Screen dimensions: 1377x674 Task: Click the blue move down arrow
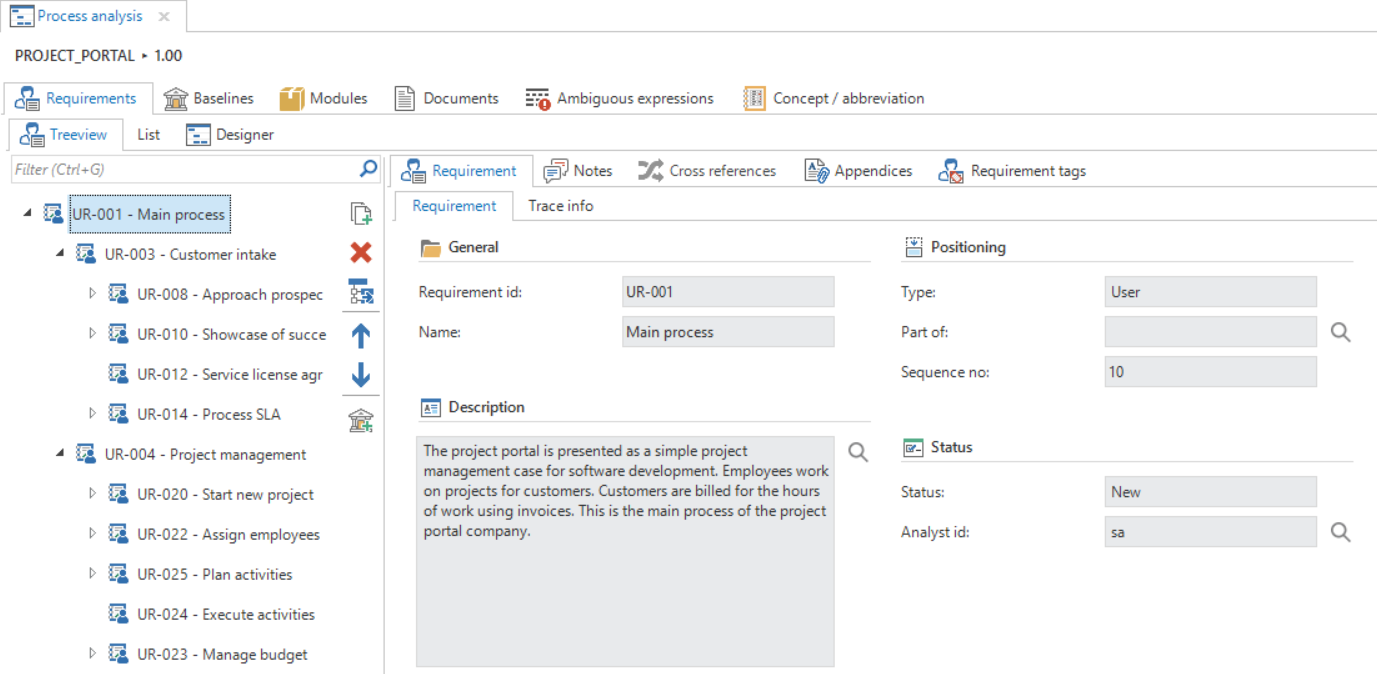361,376
